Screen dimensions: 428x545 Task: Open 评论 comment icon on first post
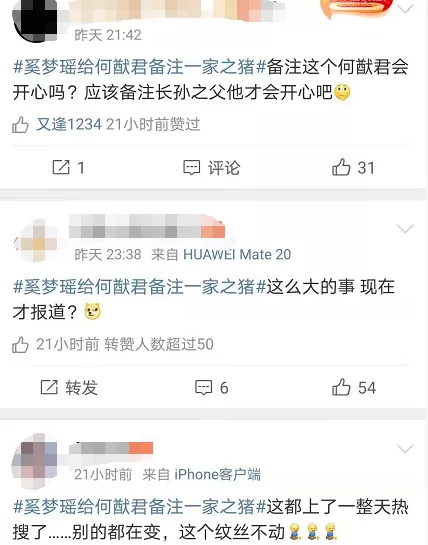point(211,168)
